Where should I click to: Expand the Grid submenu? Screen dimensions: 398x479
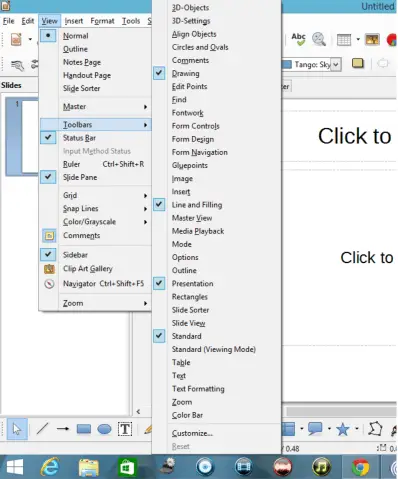tap(95, 195)
